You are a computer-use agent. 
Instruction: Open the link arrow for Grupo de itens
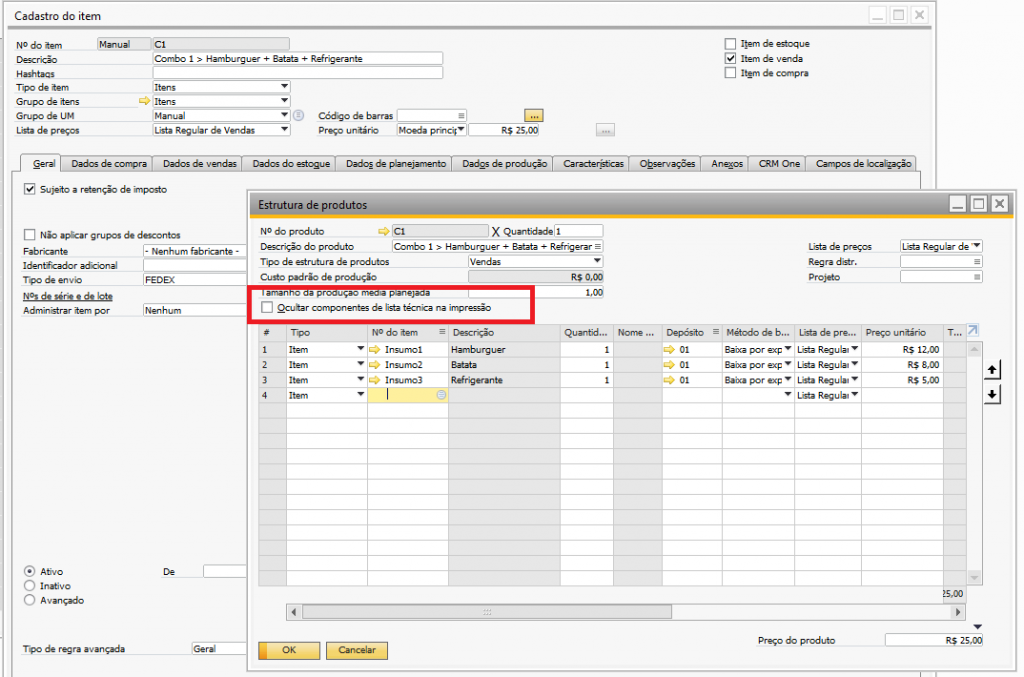144,101
